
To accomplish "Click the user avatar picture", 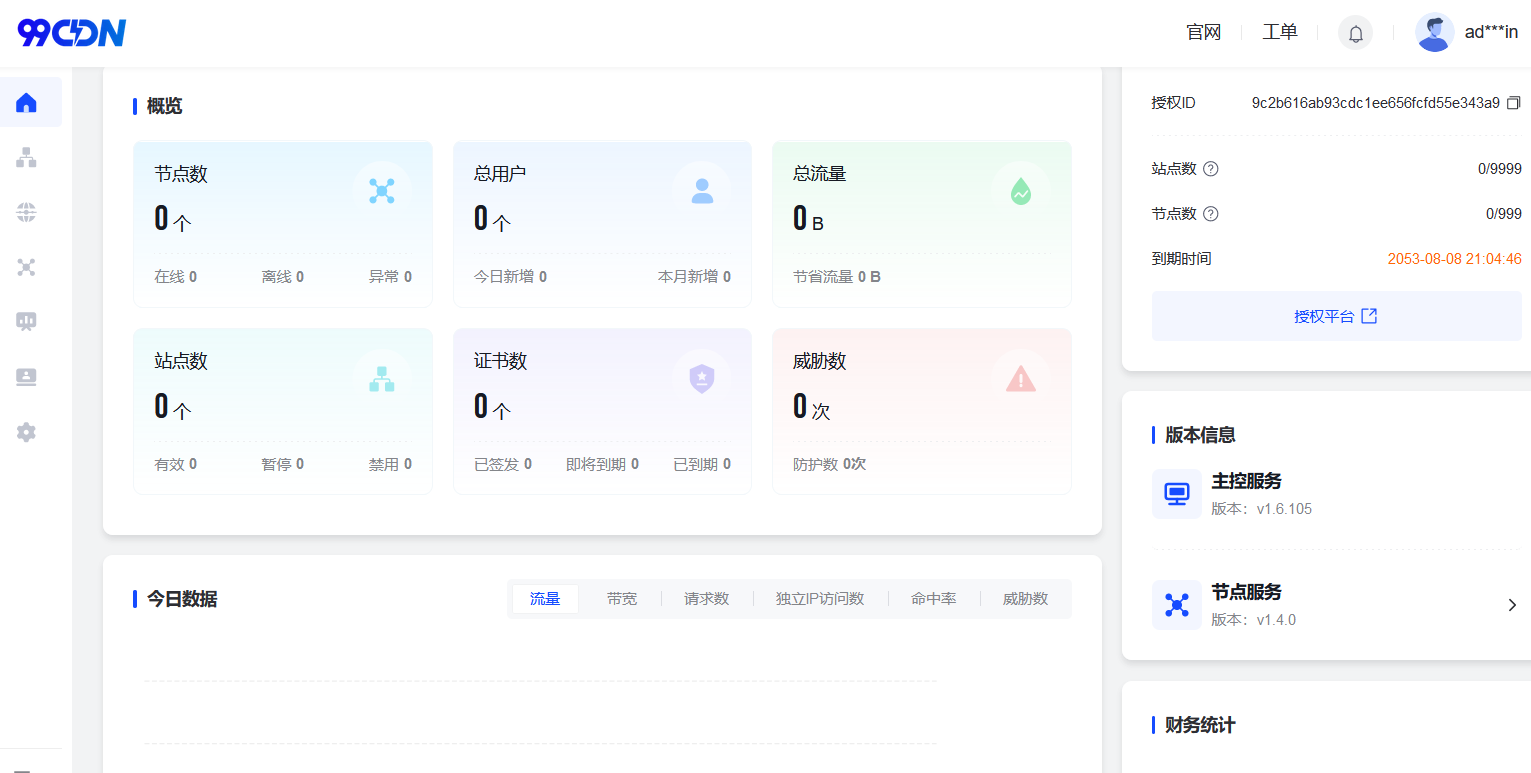I will [x=1435, y=33].
